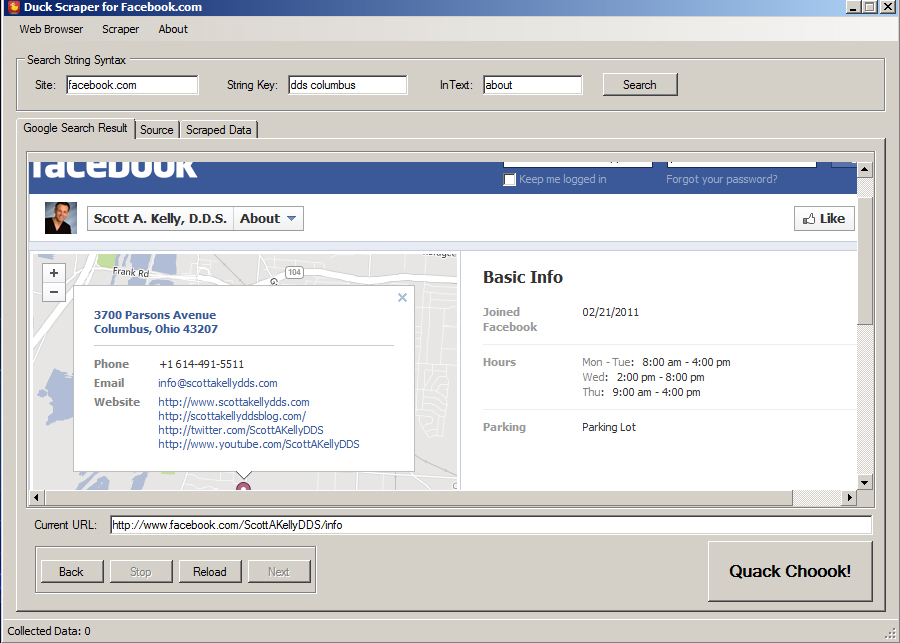
Task: Click the Search button
Action: click(x=640, y=85)
